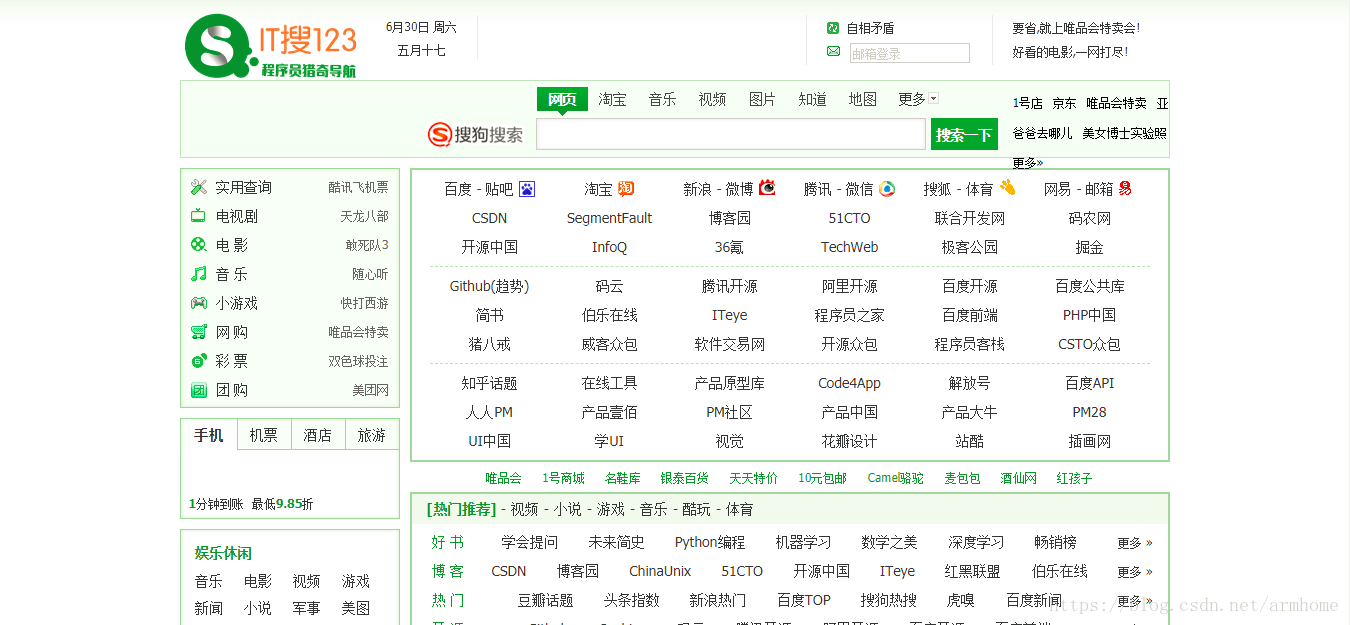The height and width of the screenshot is (625, 1350).
Task: Open the 开源中国 link in top grid
Action: (489, 247)
